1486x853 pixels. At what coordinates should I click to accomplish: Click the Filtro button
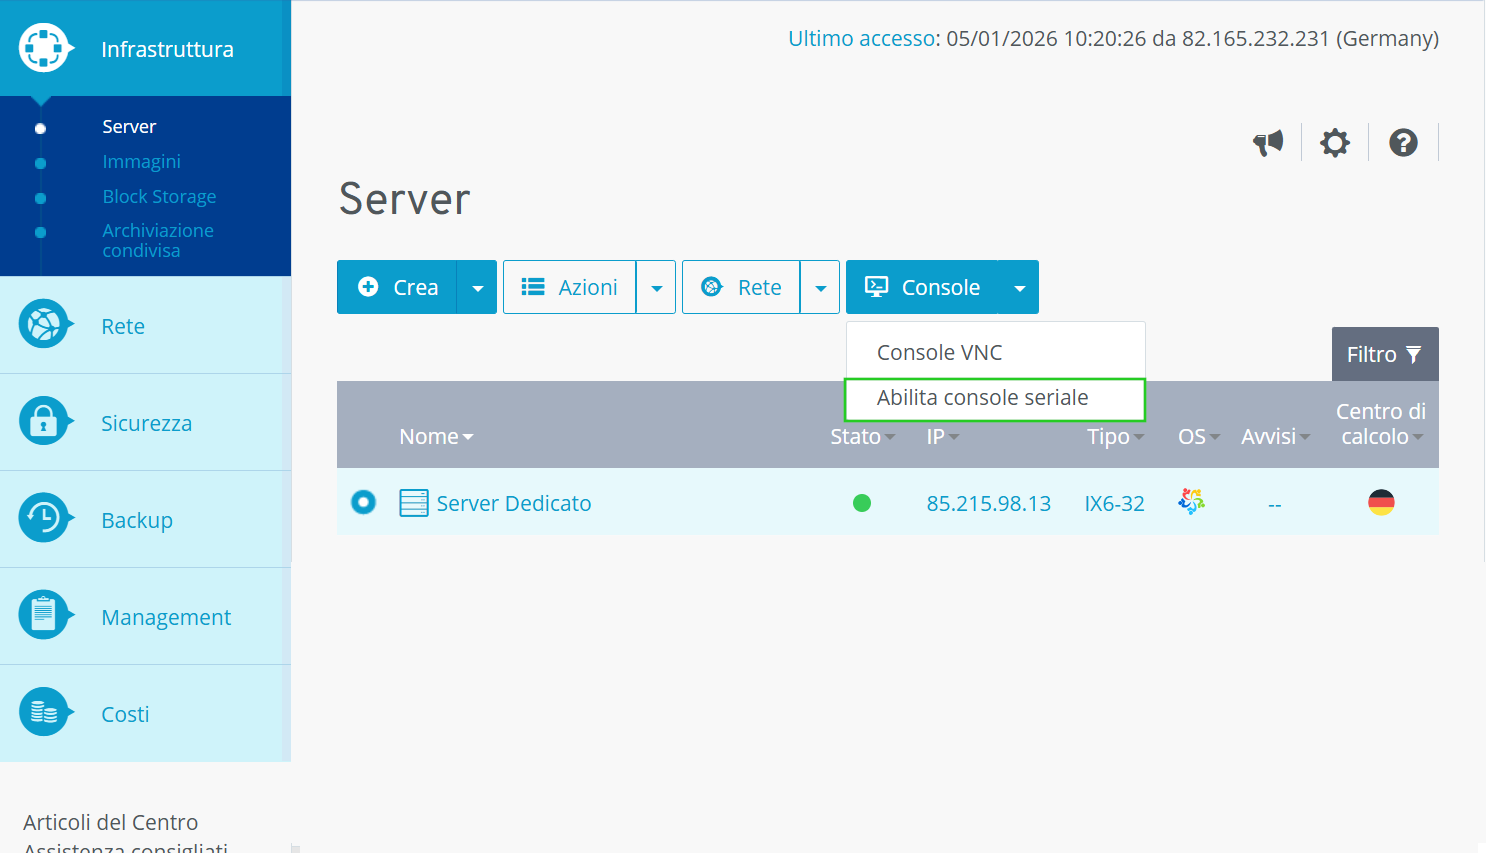[x=1384, y=355]
